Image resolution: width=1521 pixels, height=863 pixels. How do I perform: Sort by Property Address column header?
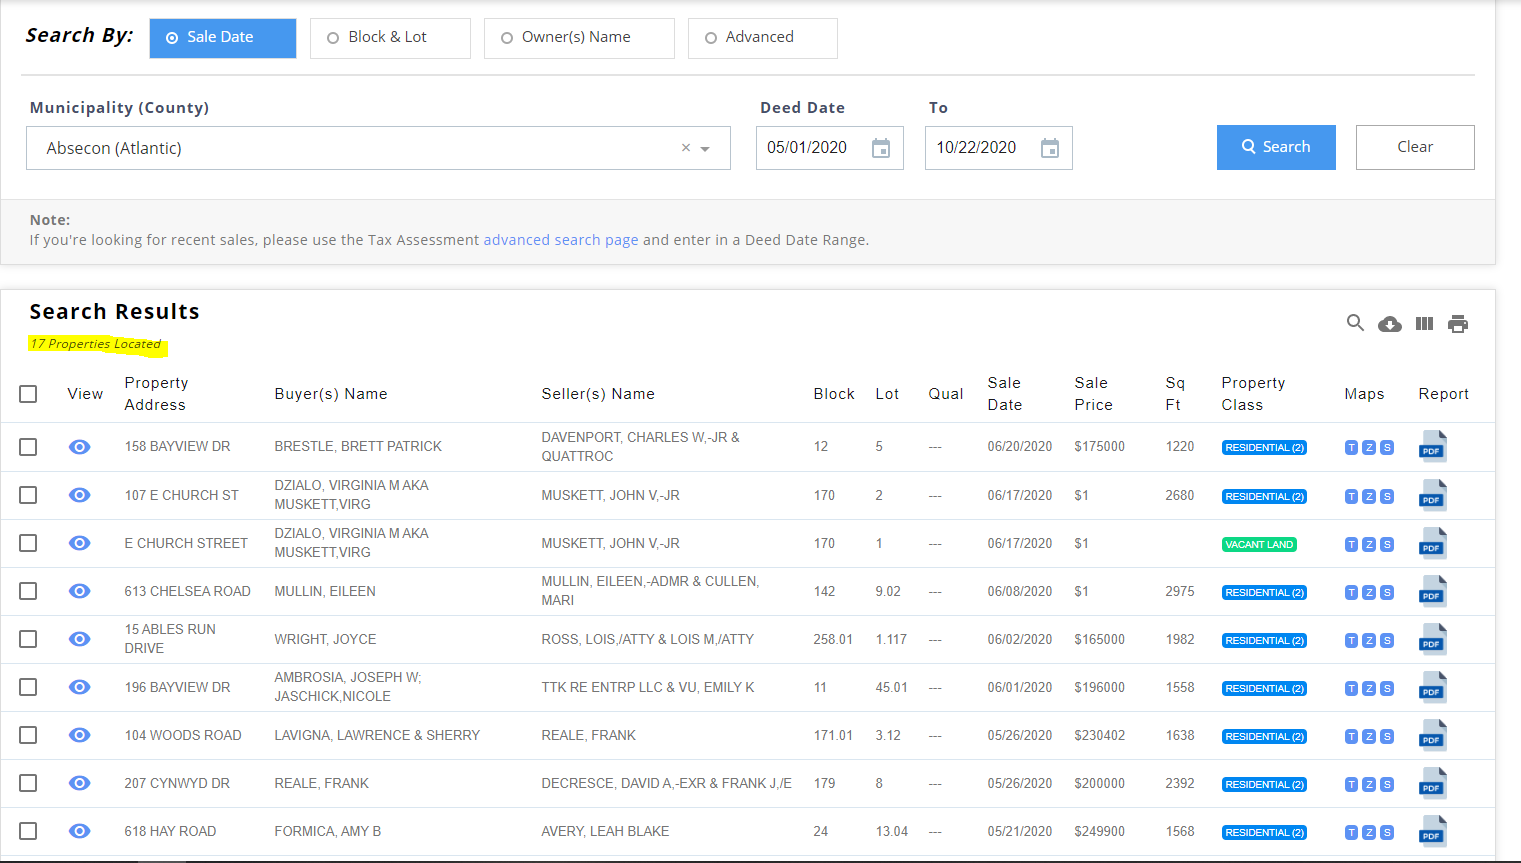[x=157, y=394]
